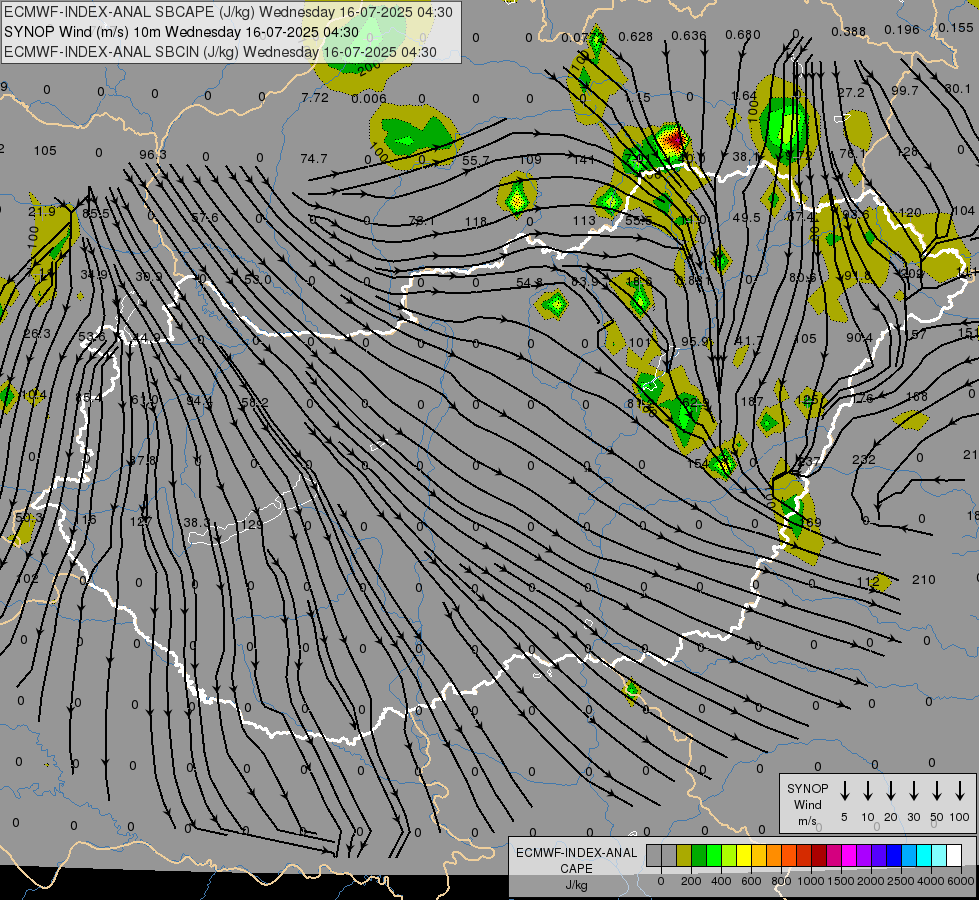The width and height of the screenshot is (979, 900).
Task: Click the SYNOP Wind 10m title line
Action: [181, 32]
